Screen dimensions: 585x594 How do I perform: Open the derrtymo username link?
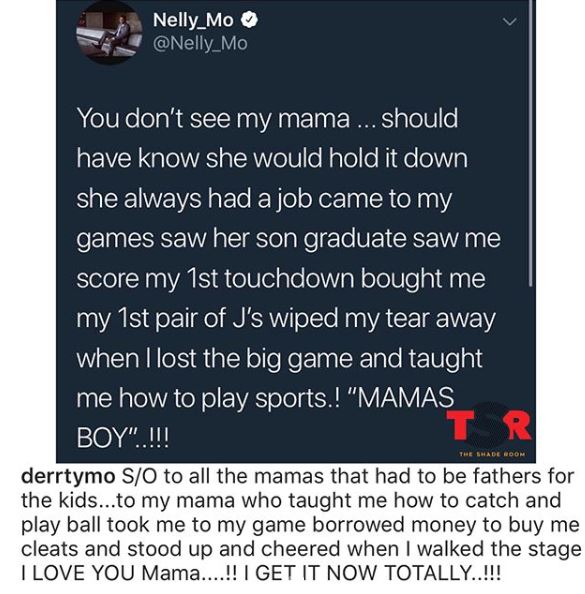click(68, 477)
